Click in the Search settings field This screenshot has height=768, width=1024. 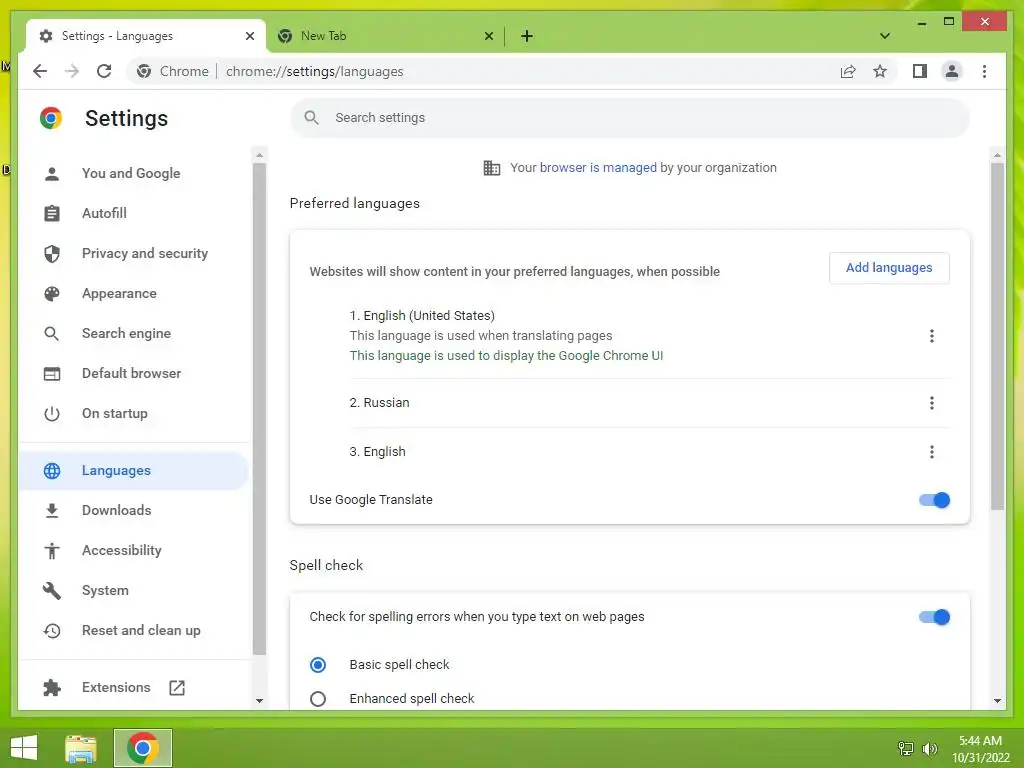point(630,118)
